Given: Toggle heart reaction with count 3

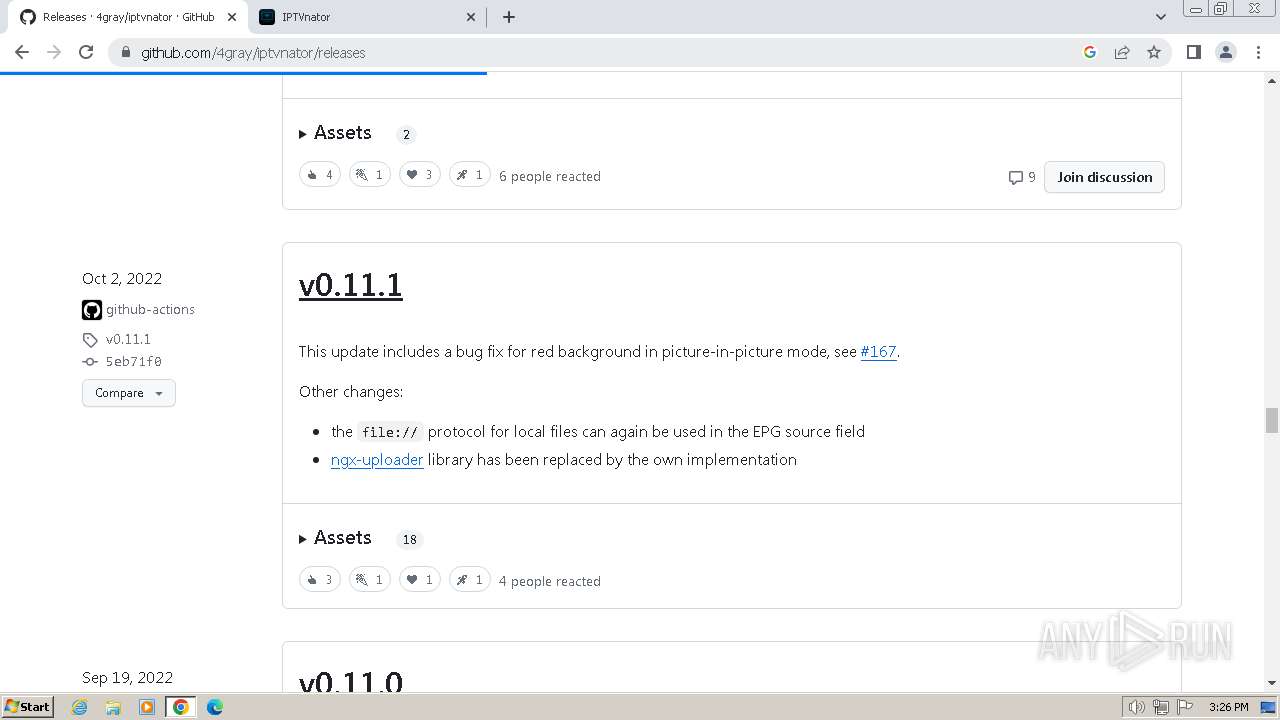Looking at the screenshot, I should tap(420, 175).
